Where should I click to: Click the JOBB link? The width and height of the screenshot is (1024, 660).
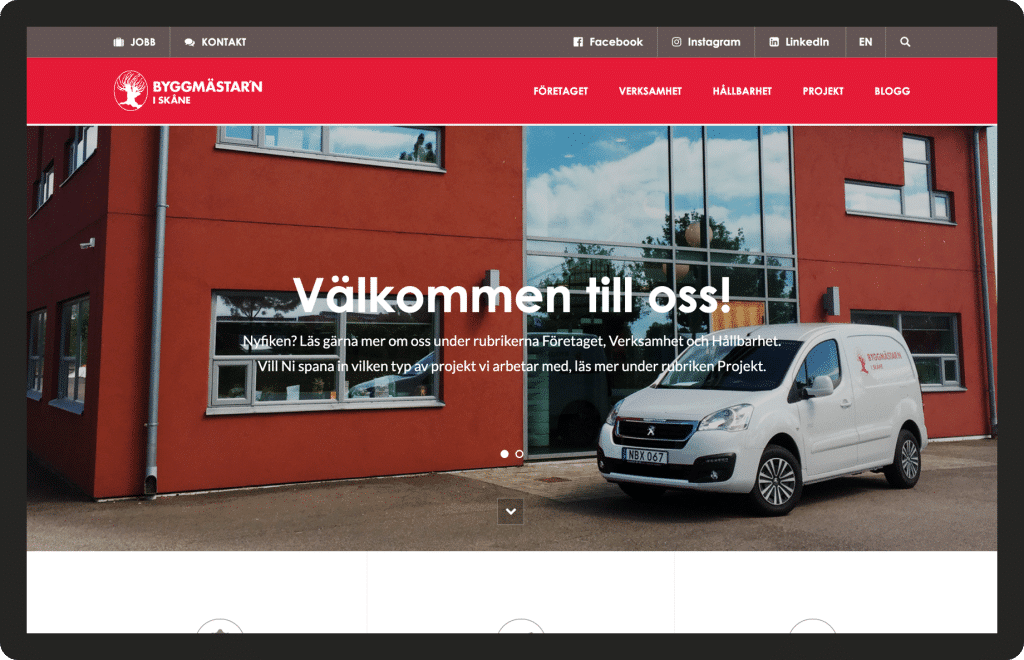coord(142,42)
